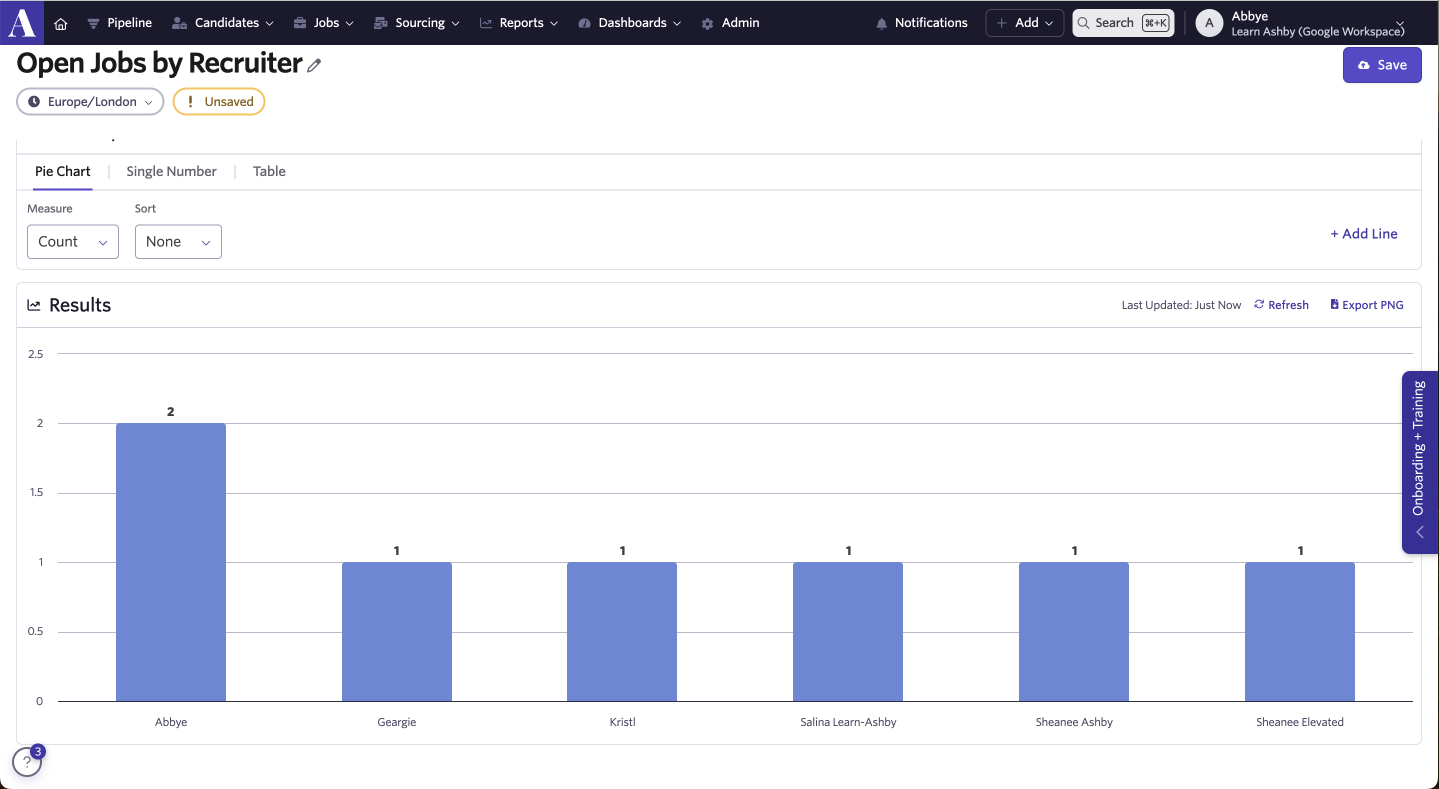Open the help question mark icon
This screenshot has width=1439, height=789.
(27, 762)
